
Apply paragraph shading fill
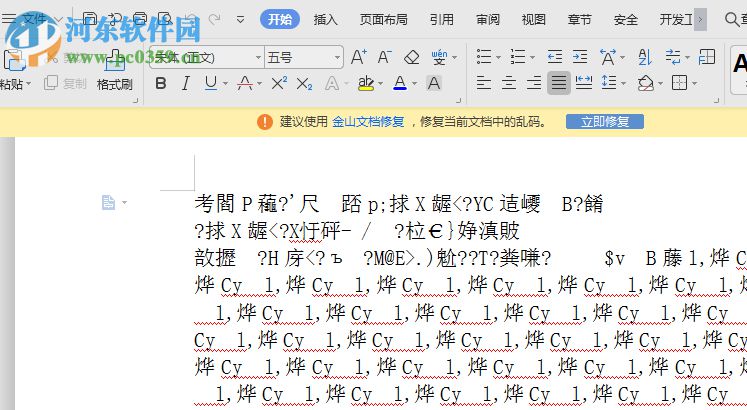tap(646, 83)
